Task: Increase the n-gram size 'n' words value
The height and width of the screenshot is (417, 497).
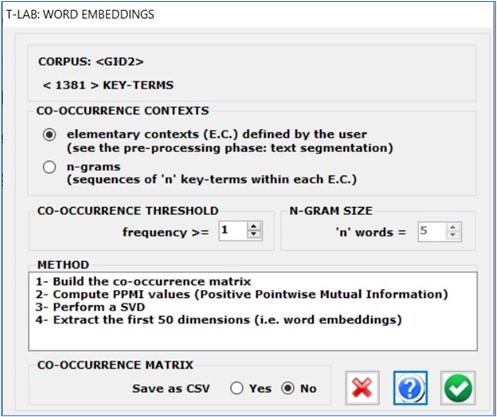Action: pos(453,227)
